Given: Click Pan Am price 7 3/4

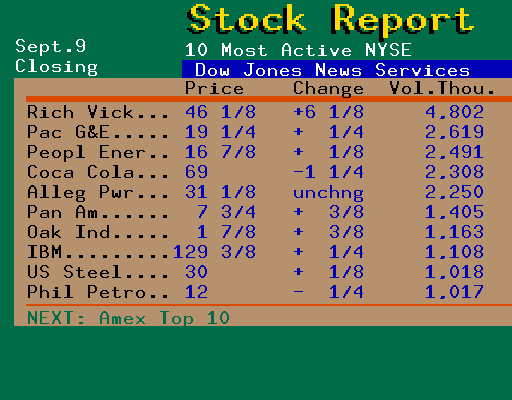Looking at the screenshot, I should (x=226, y=212).
